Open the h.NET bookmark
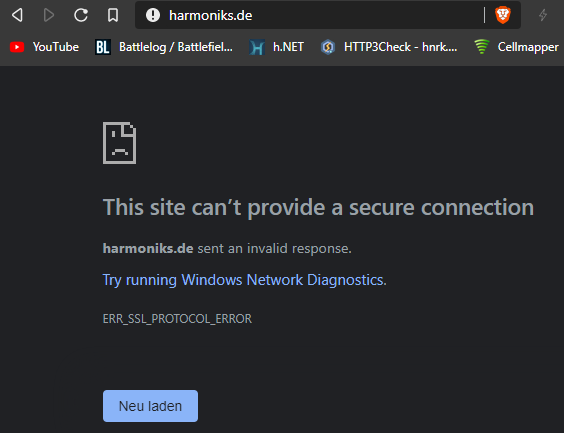This screenshot has width=564, height=433. (276, 47)
